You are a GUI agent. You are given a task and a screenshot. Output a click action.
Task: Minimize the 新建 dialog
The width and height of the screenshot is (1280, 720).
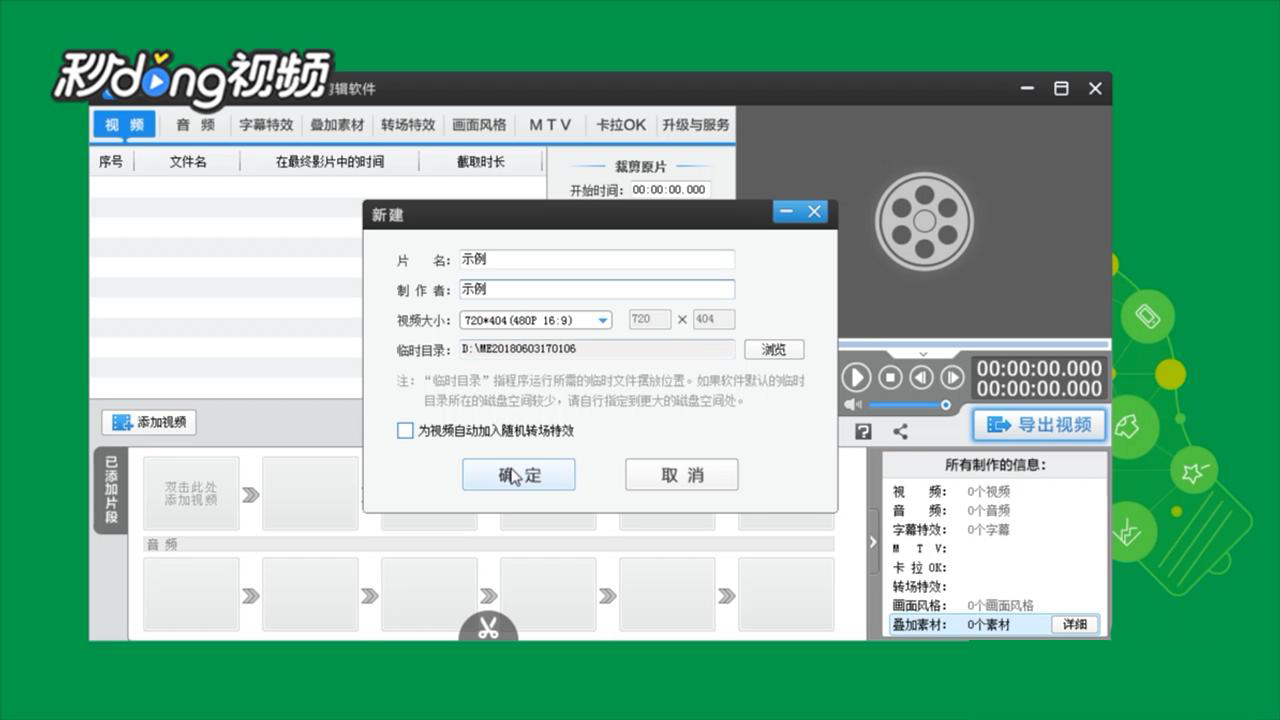786,212
